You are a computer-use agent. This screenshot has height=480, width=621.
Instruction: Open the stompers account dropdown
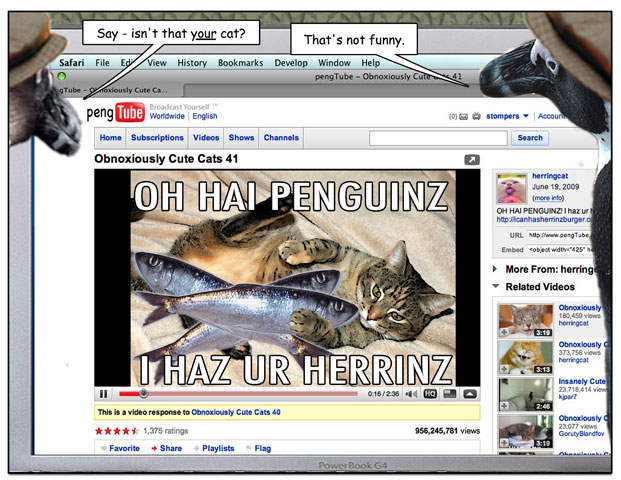(x=508, y=116)
